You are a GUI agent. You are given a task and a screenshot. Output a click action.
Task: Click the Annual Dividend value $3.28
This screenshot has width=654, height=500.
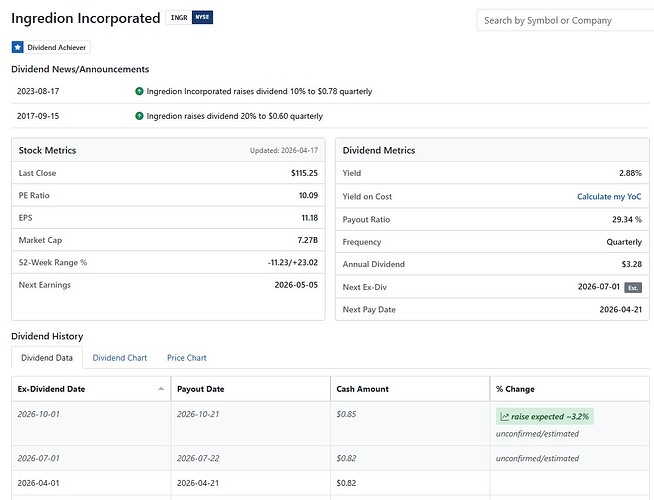631,264
